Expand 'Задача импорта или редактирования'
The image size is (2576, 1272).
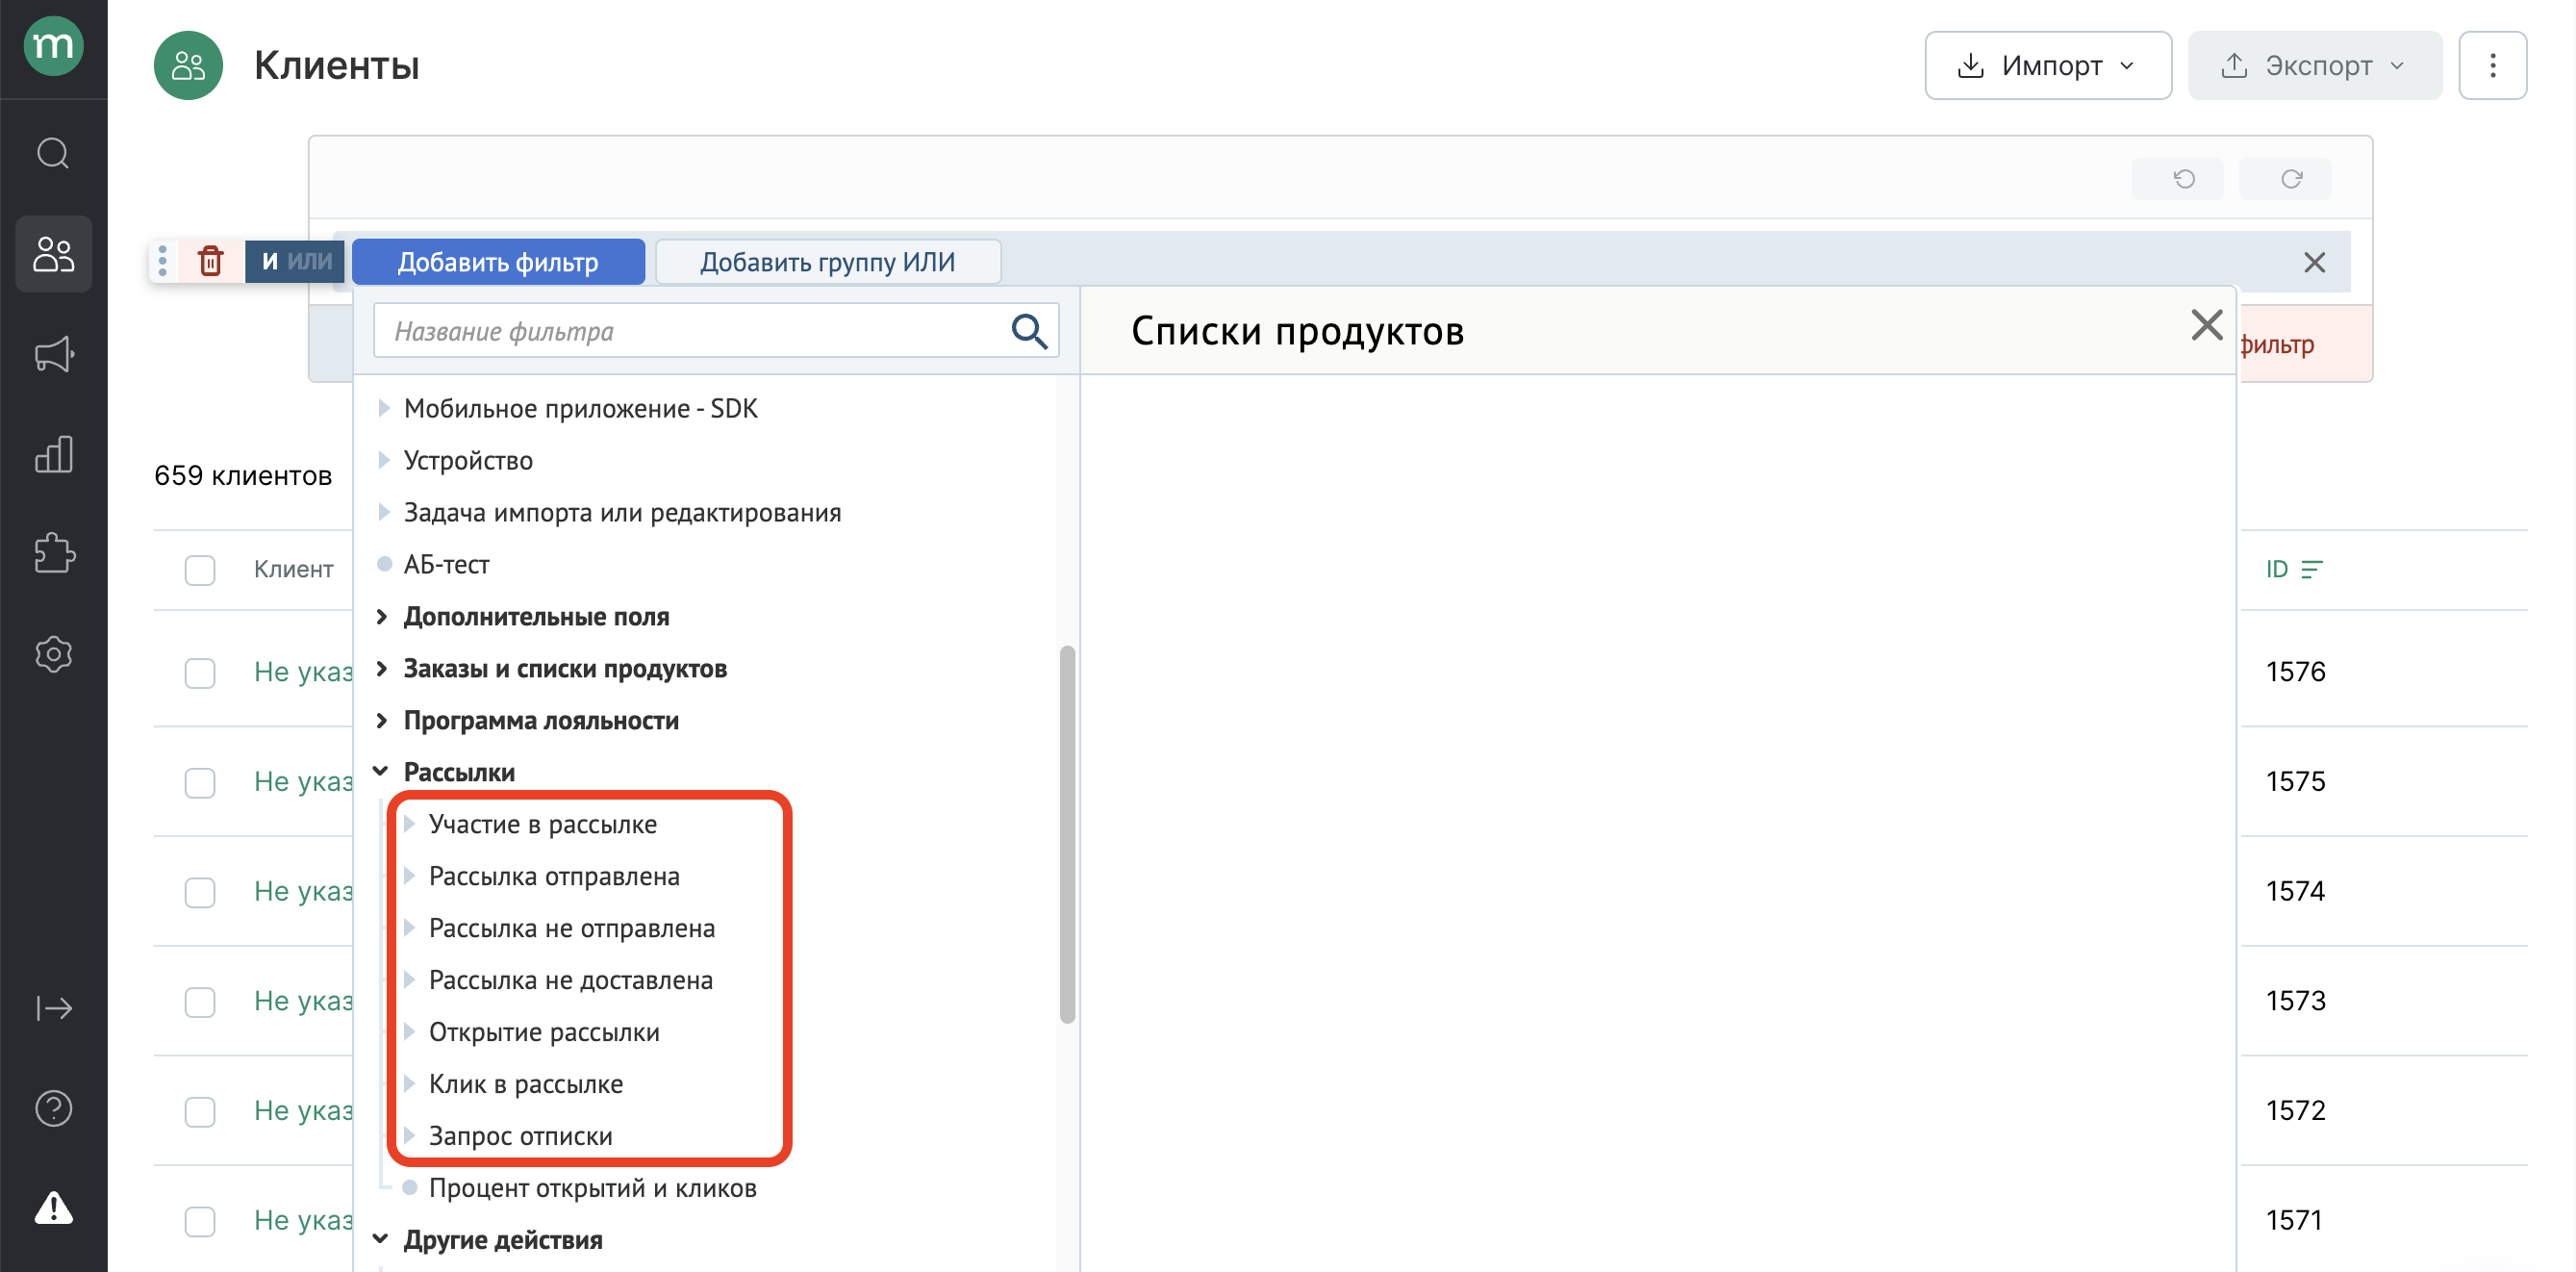(x=384, y=512)
